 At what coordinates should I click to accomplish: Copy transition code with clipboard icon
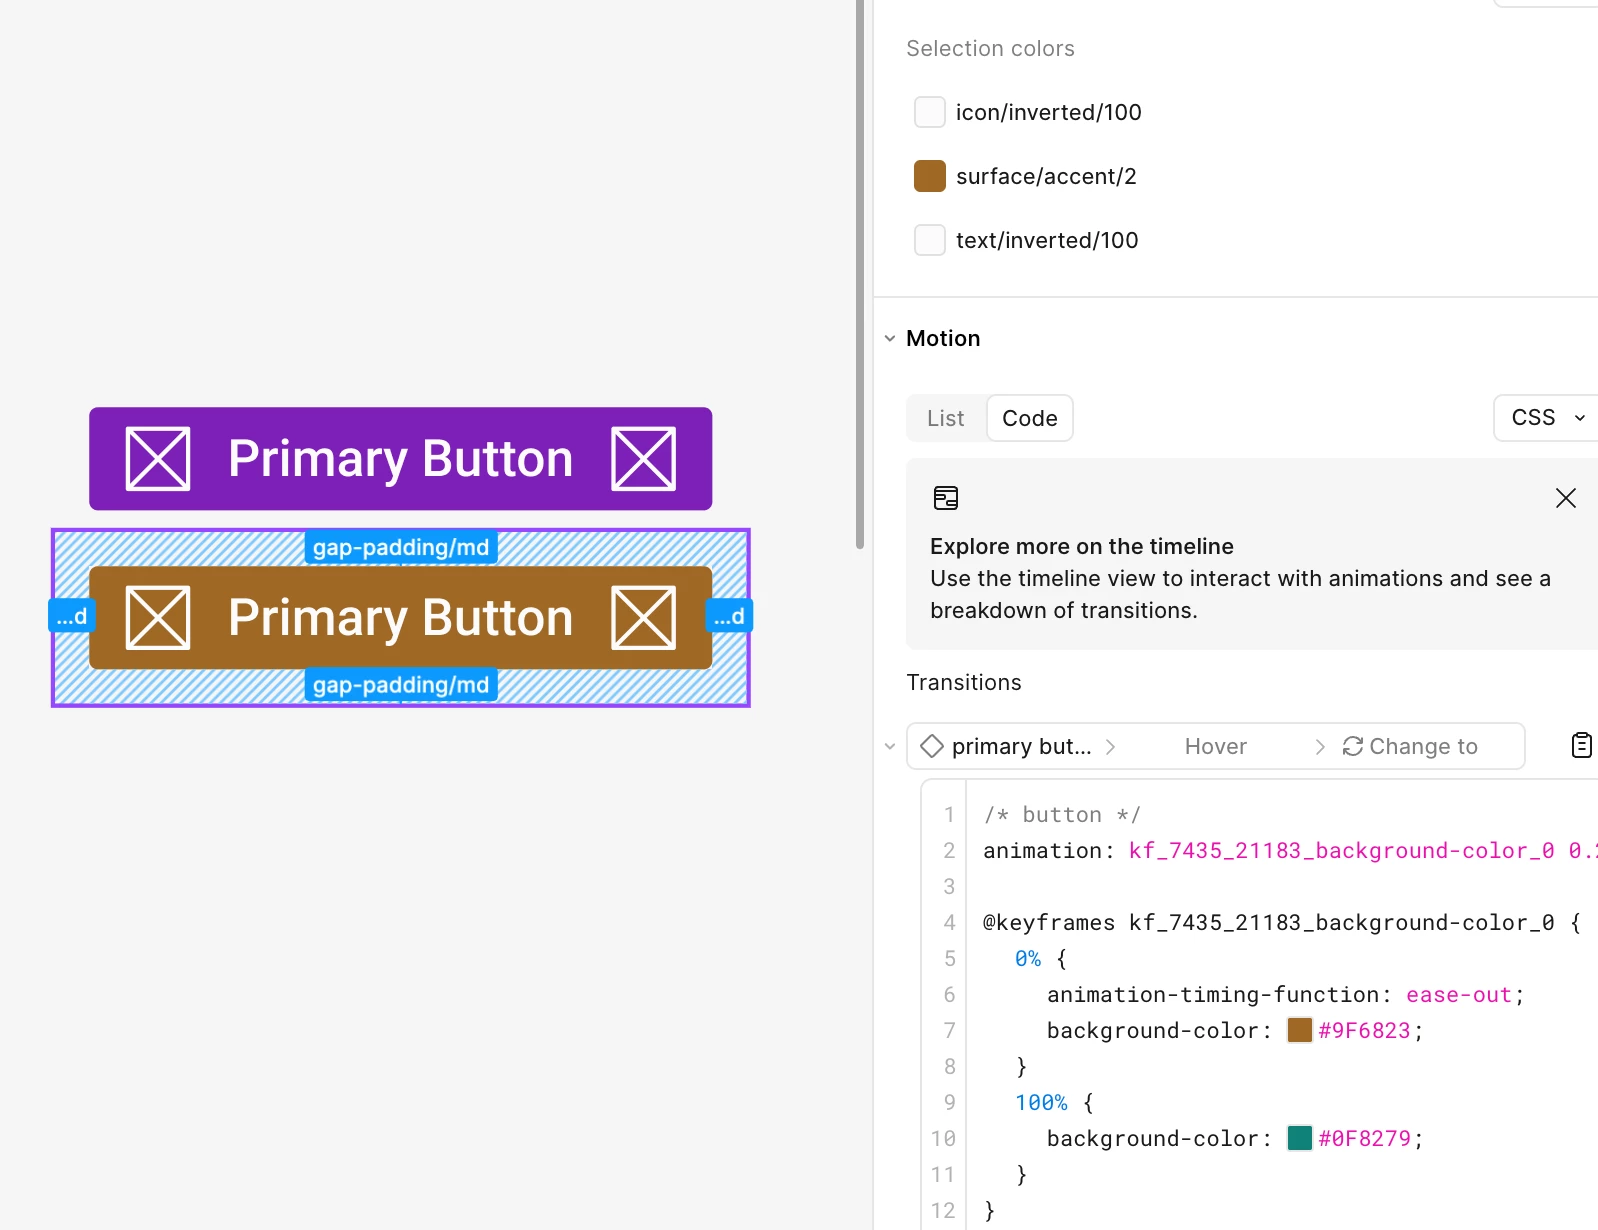coord(1581,745)
